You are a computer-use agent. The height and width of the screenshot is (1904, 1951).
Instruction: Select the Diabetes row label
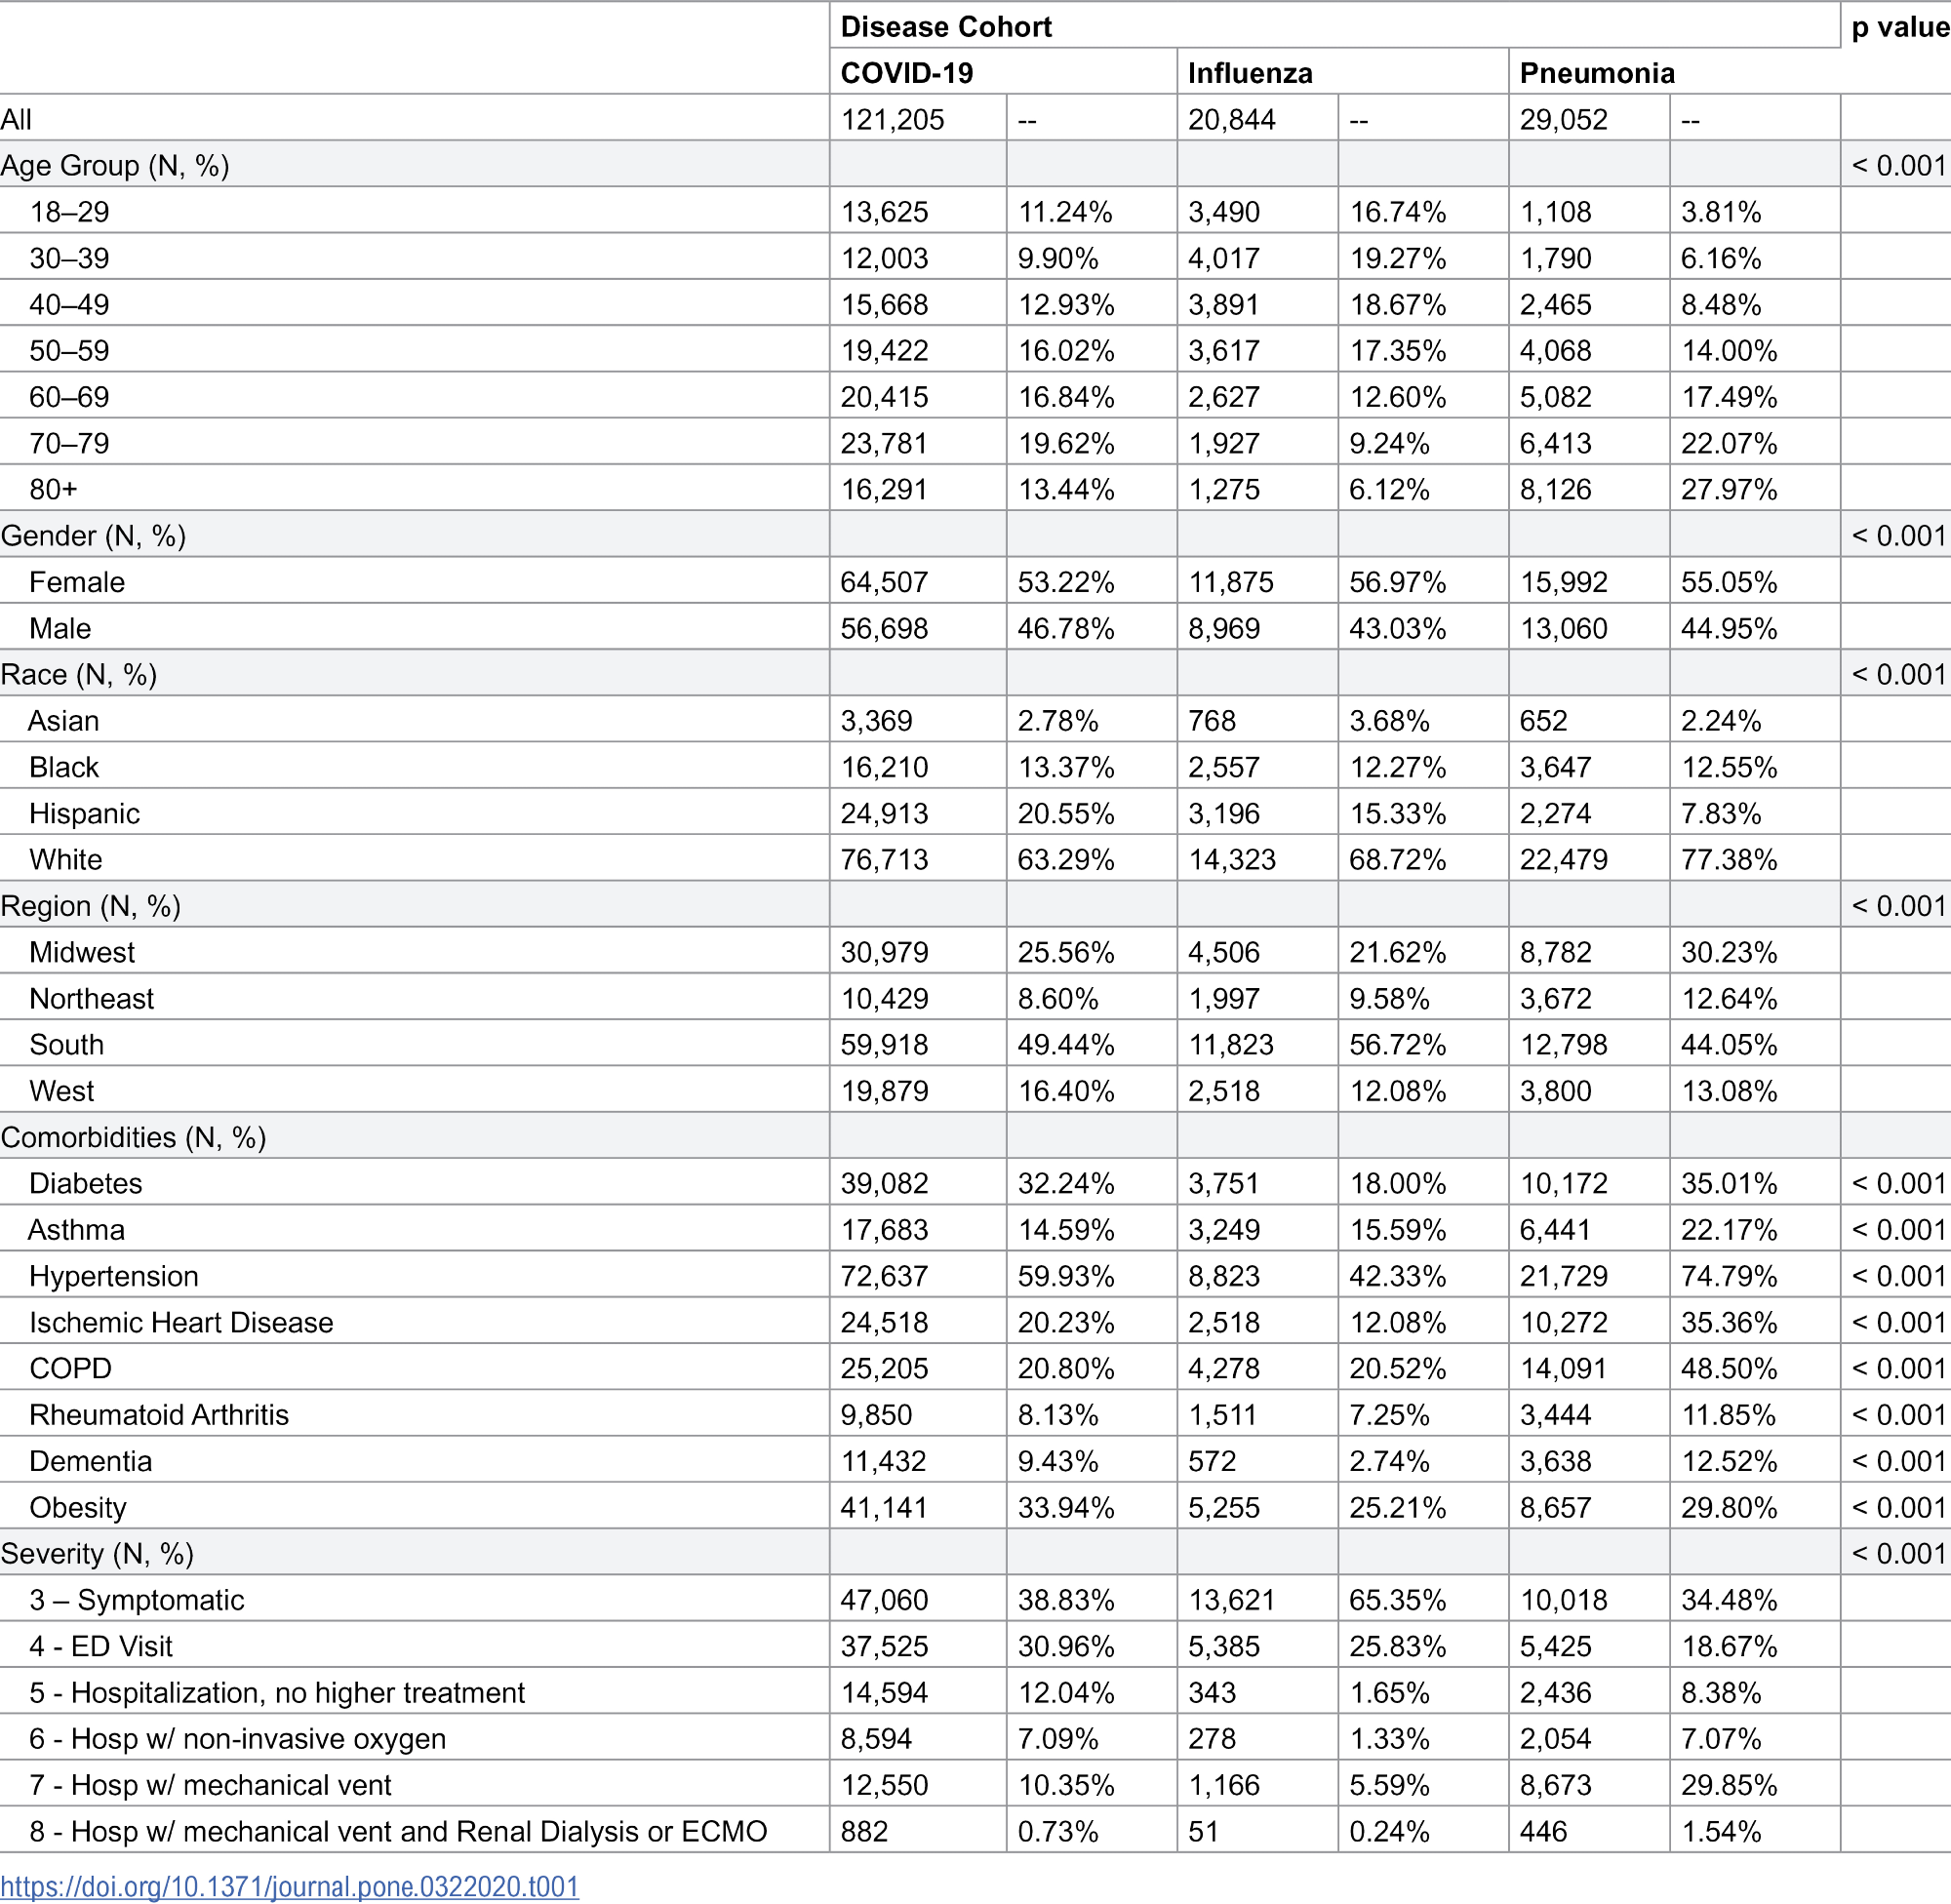pyautogui.click(x=86, y=1183)
